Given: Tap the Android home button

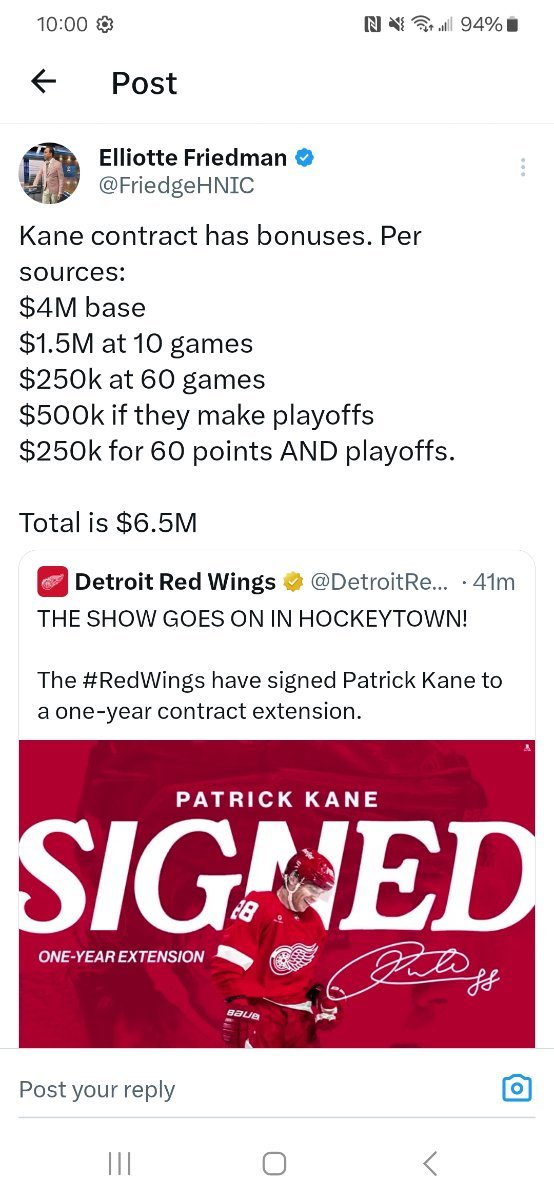Looking at the screenshot, I should 274,1163.
